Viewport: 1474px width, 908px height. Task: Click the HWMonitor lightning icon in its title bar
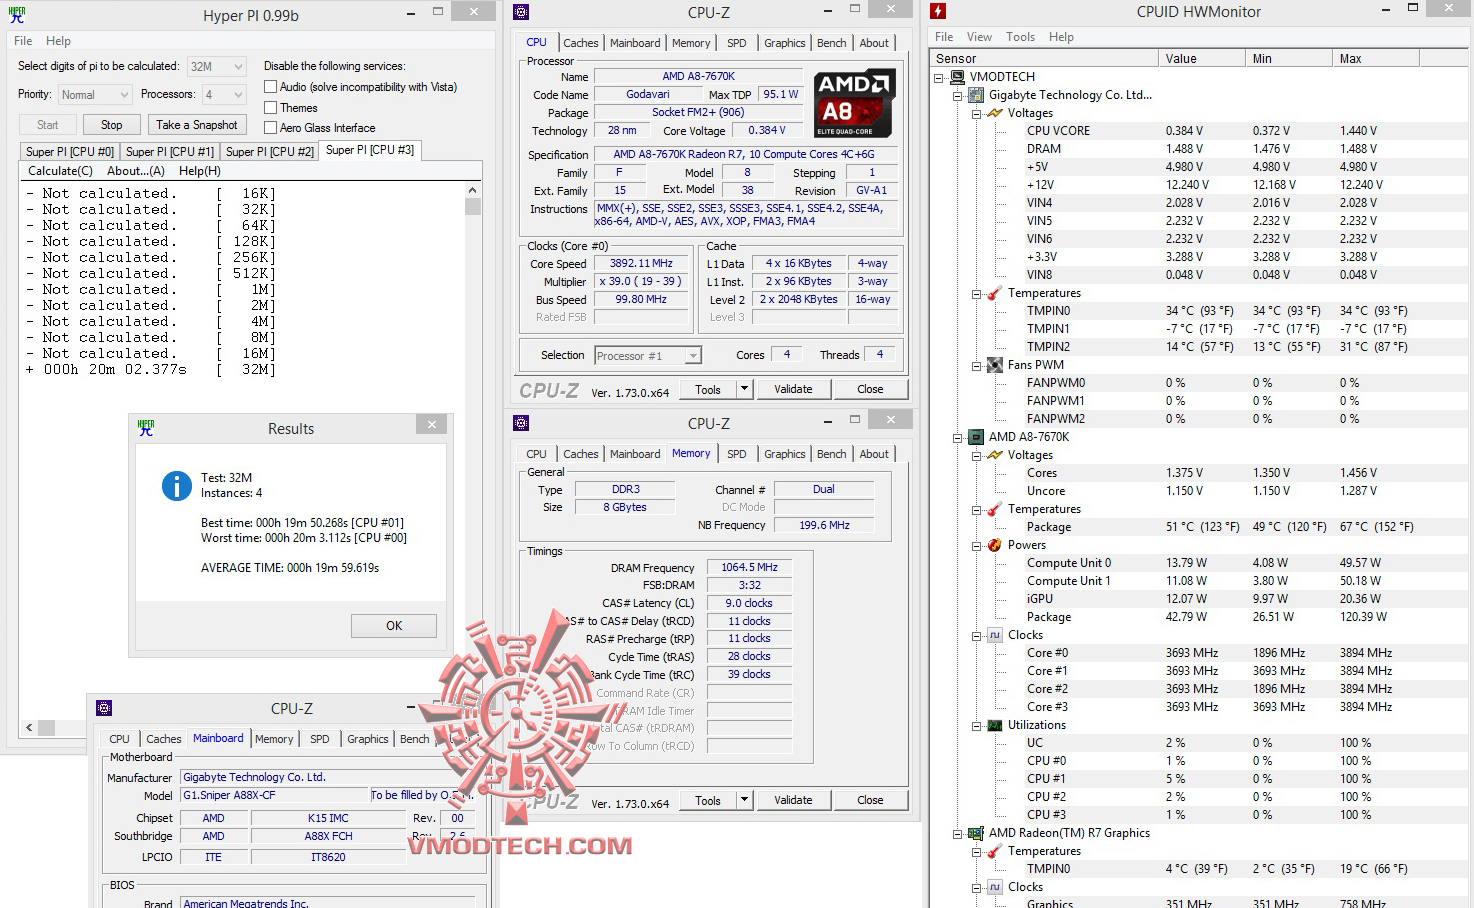click(x=938, y=12)
